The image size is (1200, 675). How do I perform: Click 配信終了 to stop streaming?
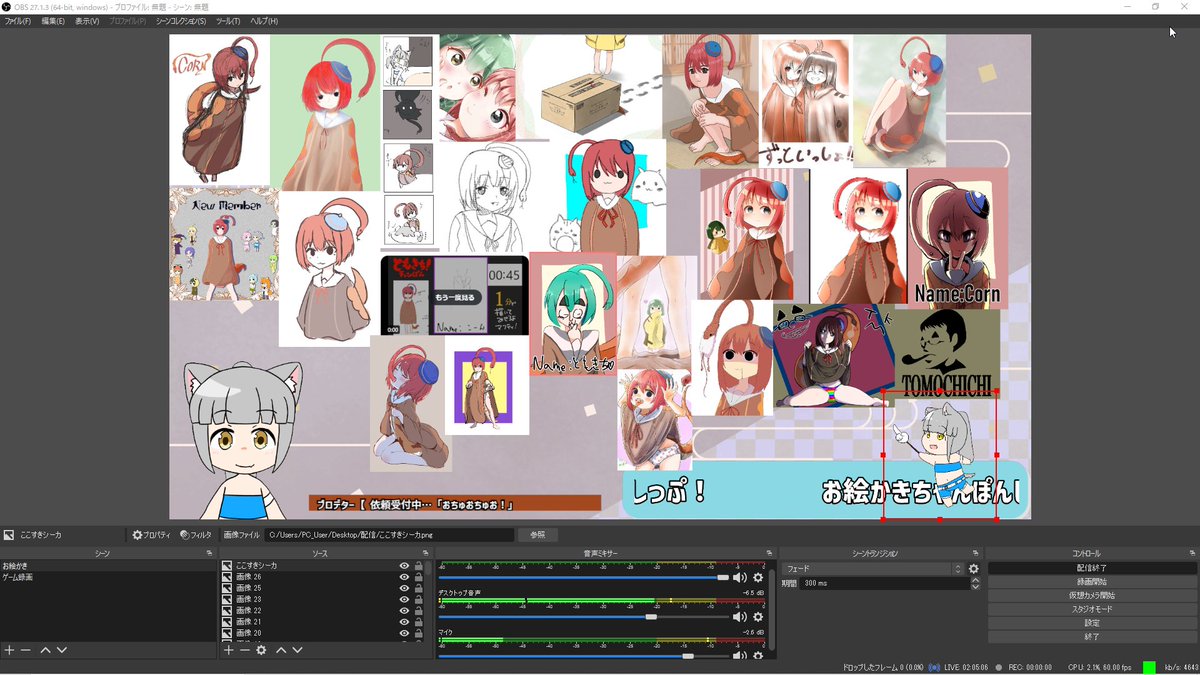point(1092,568)
